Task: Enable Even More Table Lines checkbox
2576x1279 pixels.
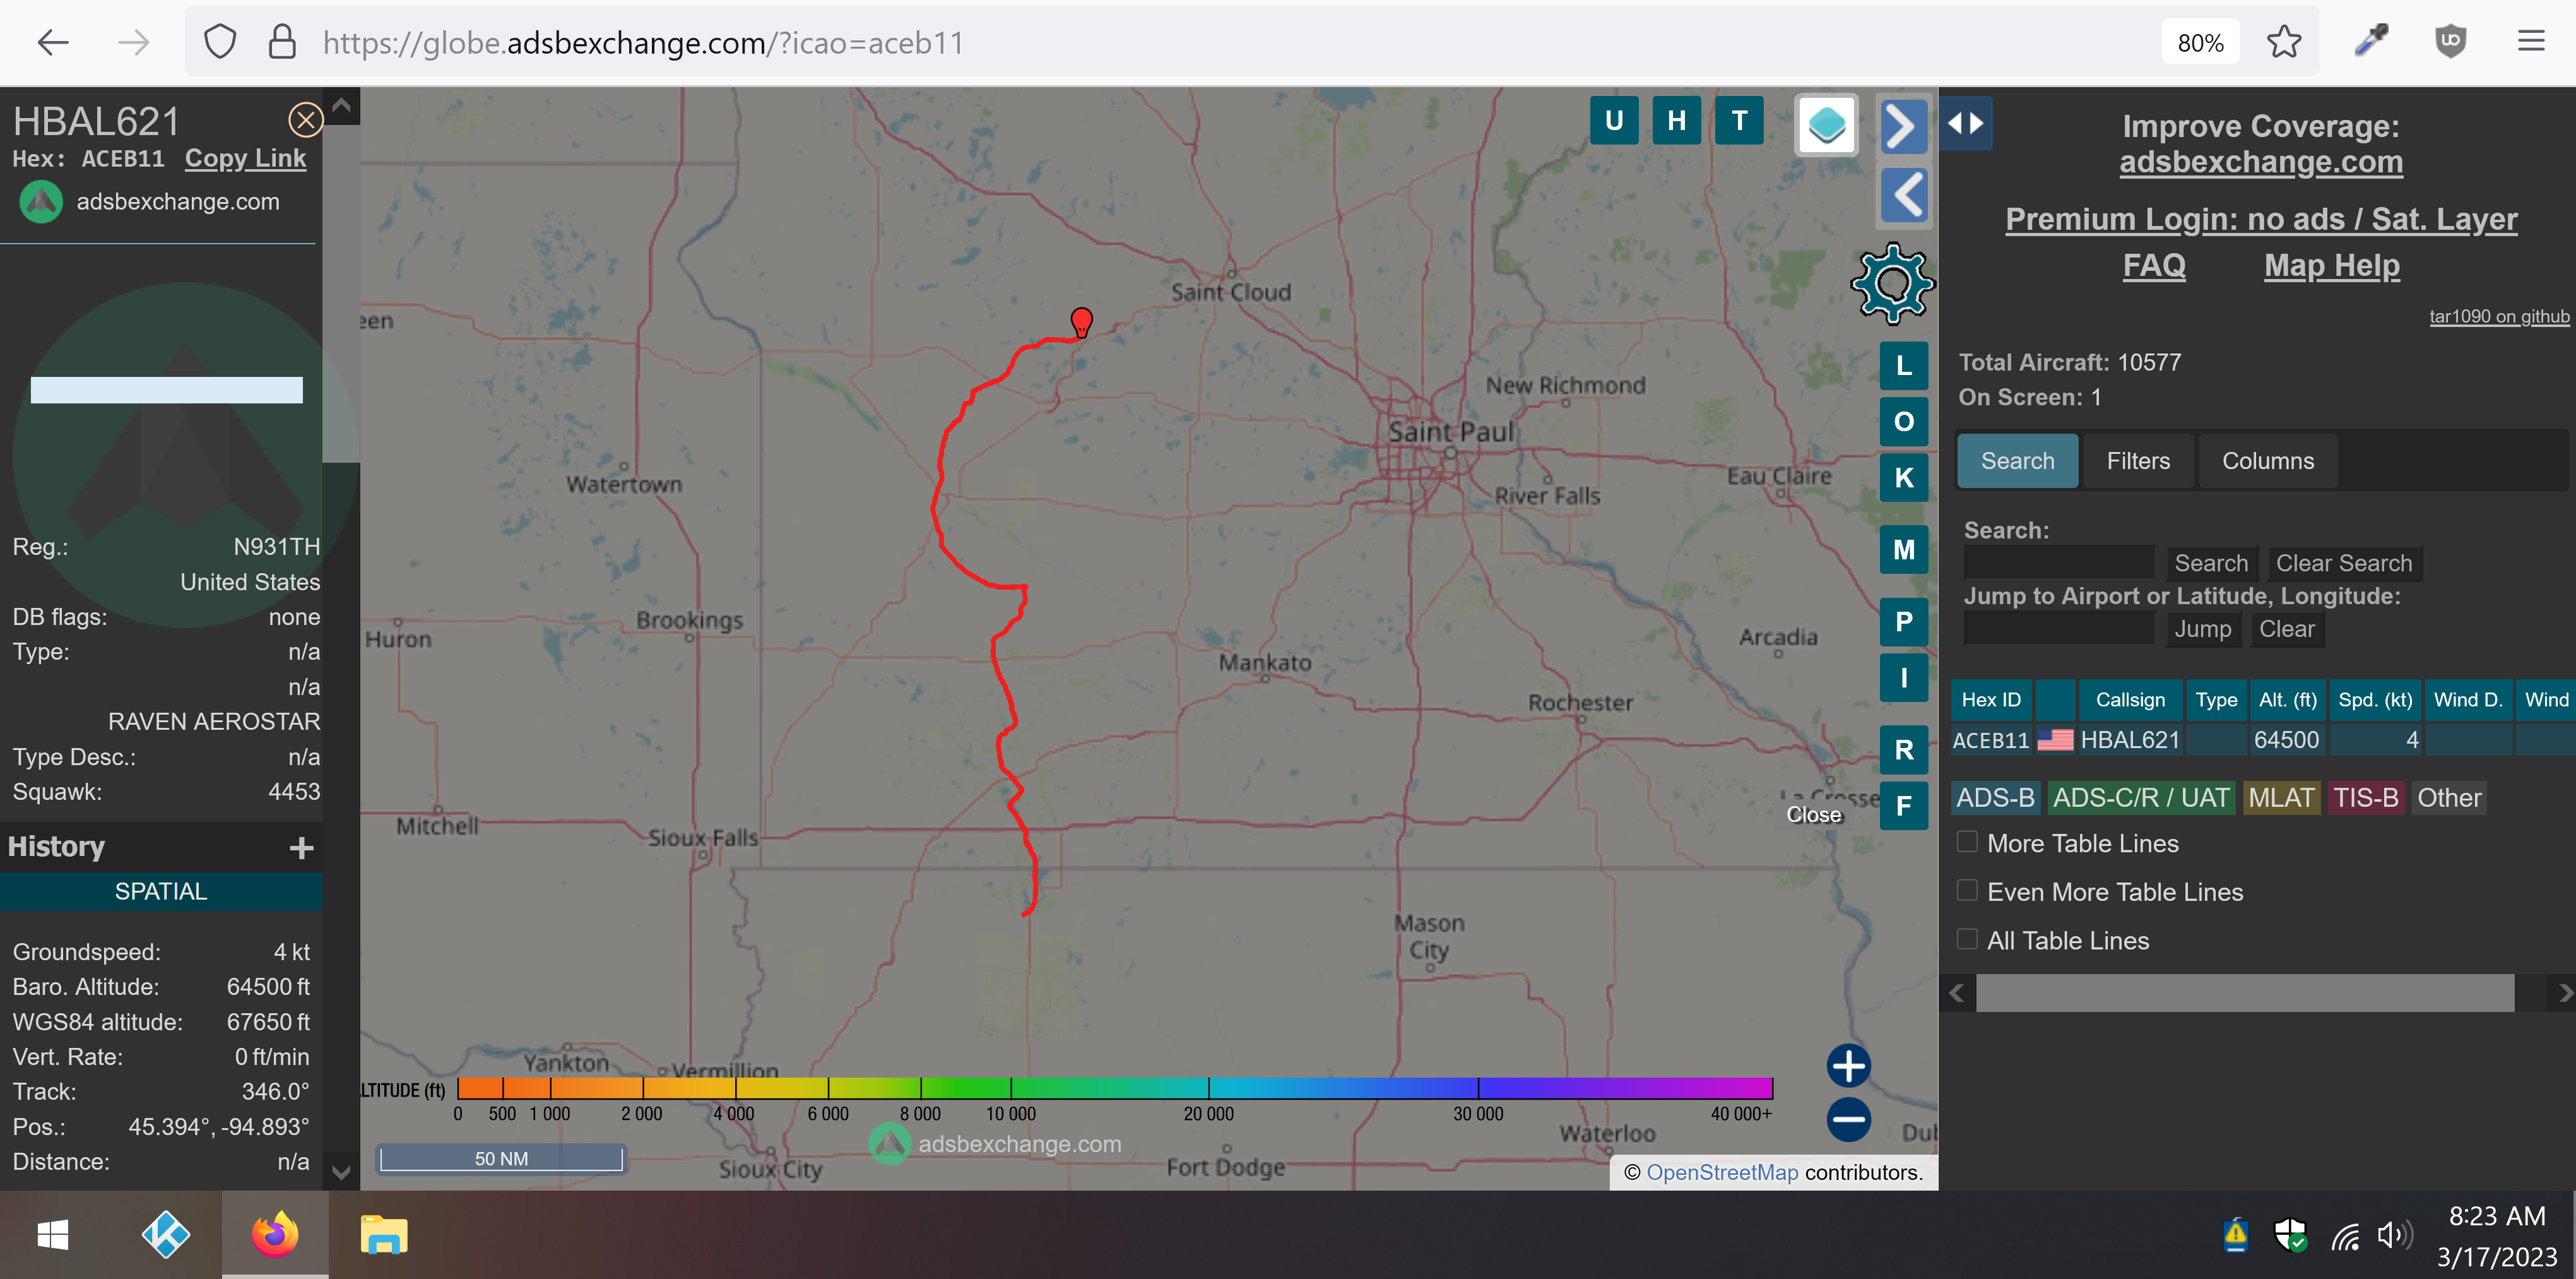Action: coord(1967,891)
